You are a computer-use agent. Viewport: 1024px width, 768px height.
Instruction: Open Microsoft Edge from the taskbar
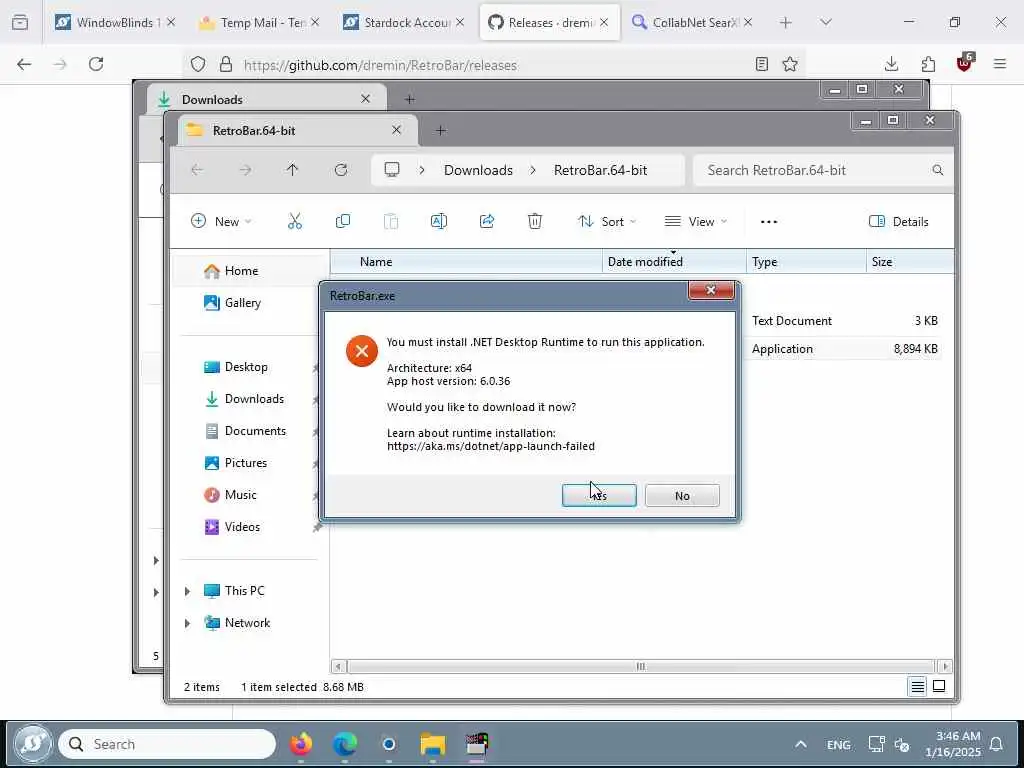(345, 744)
